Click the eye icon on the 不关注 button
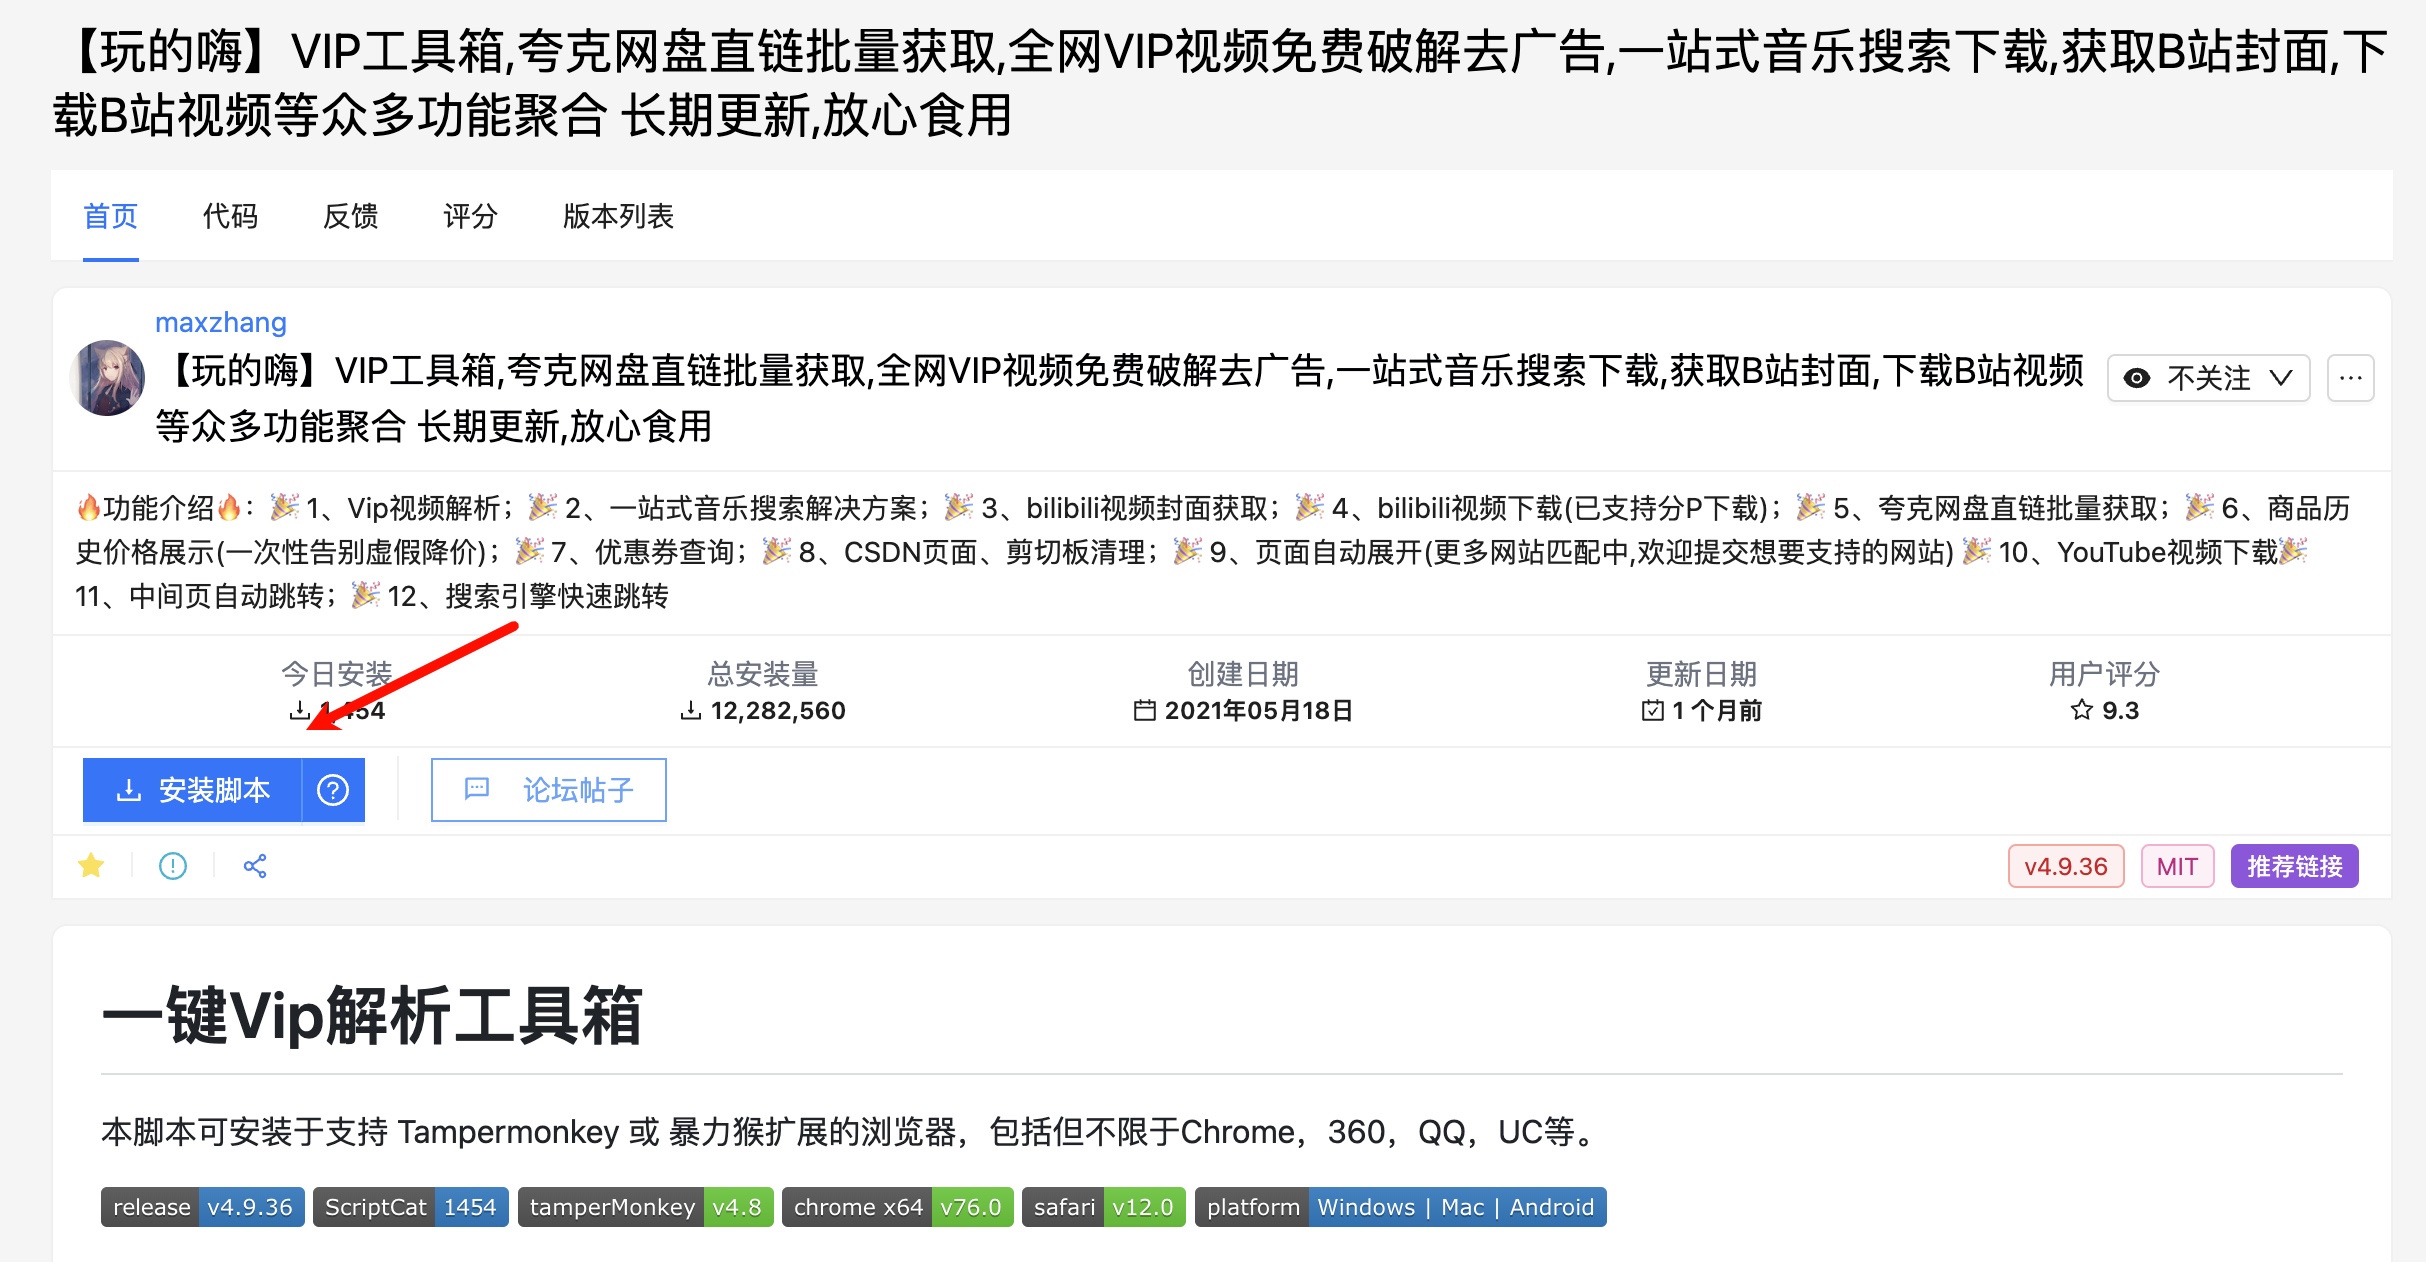The image size is (2426, 1262). coord(2137,377)
